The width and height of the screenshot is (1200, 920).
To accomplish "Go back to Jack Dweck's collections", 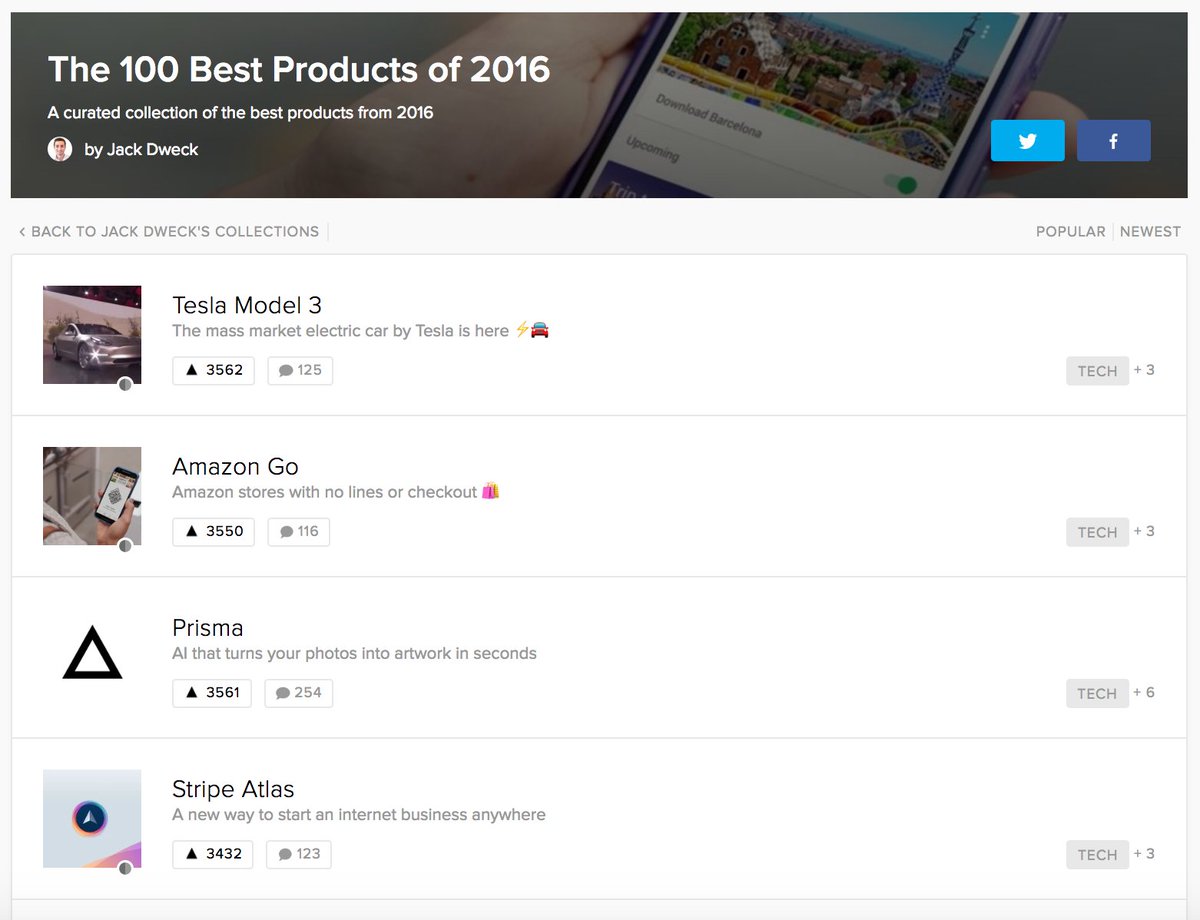I will [169, 231].
